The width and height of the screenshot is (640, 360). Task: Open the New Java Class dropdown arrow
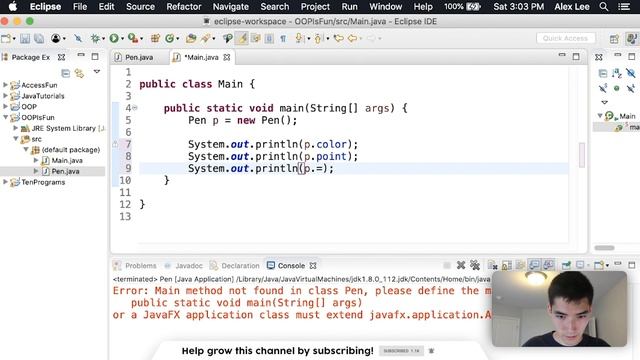pos(178,39)
